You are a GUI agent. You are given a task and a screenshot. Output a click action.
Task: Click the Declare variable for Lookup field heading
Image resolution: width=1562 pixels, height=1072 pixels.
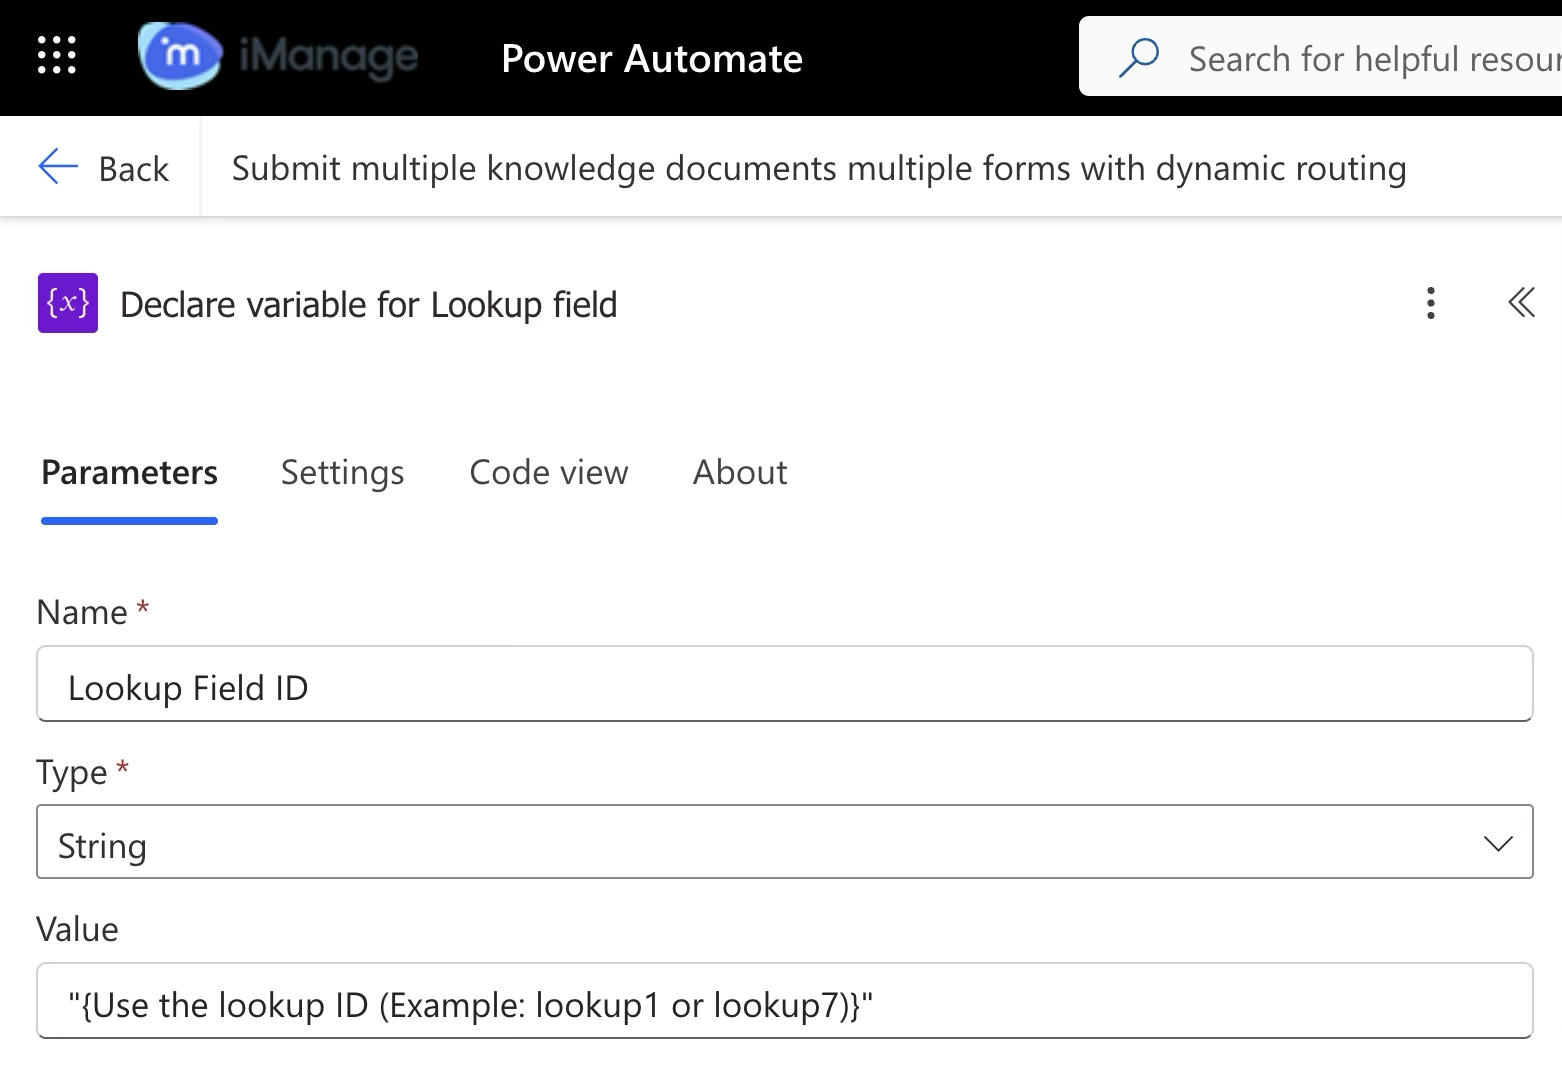tap(369, 304)
